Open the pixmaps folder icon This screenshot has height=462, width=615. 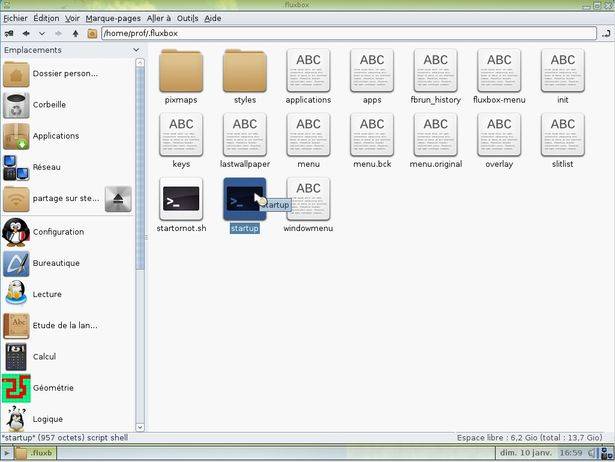(181, 71)
